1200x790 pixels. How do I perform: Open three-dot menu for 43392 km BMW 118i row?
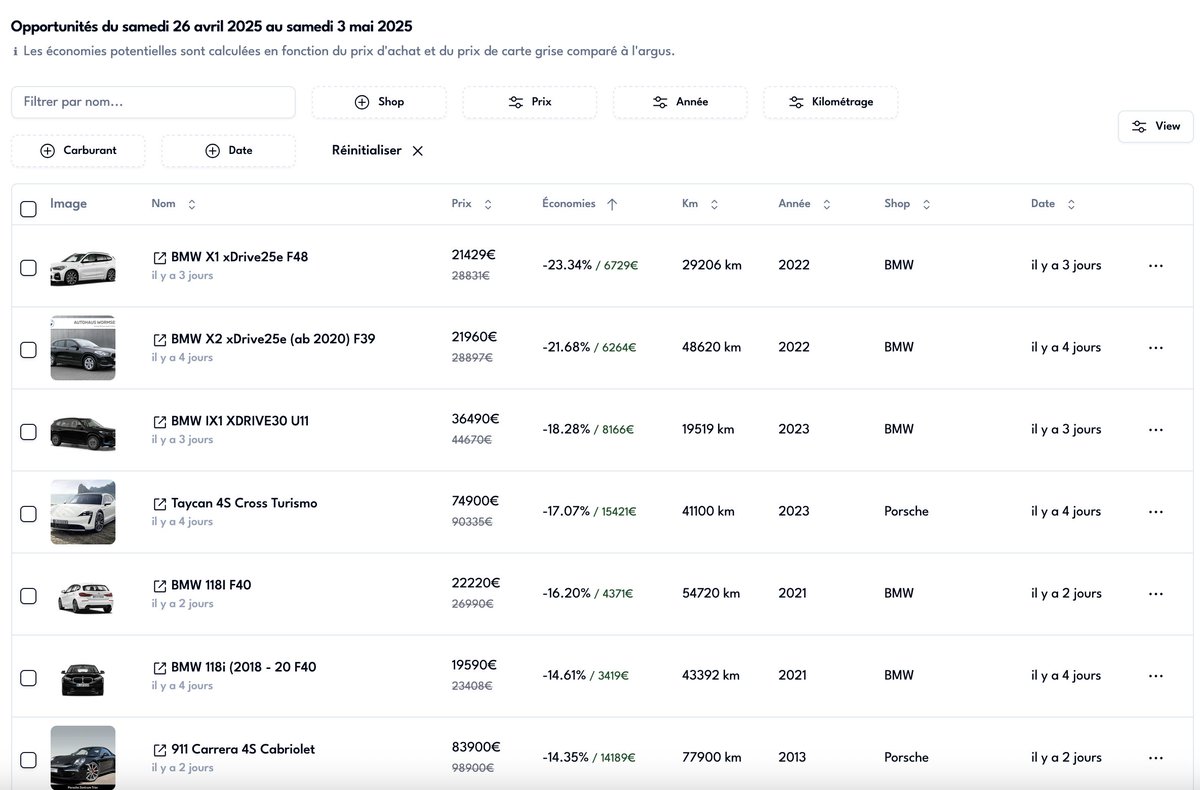click(x=1156, y=676)
